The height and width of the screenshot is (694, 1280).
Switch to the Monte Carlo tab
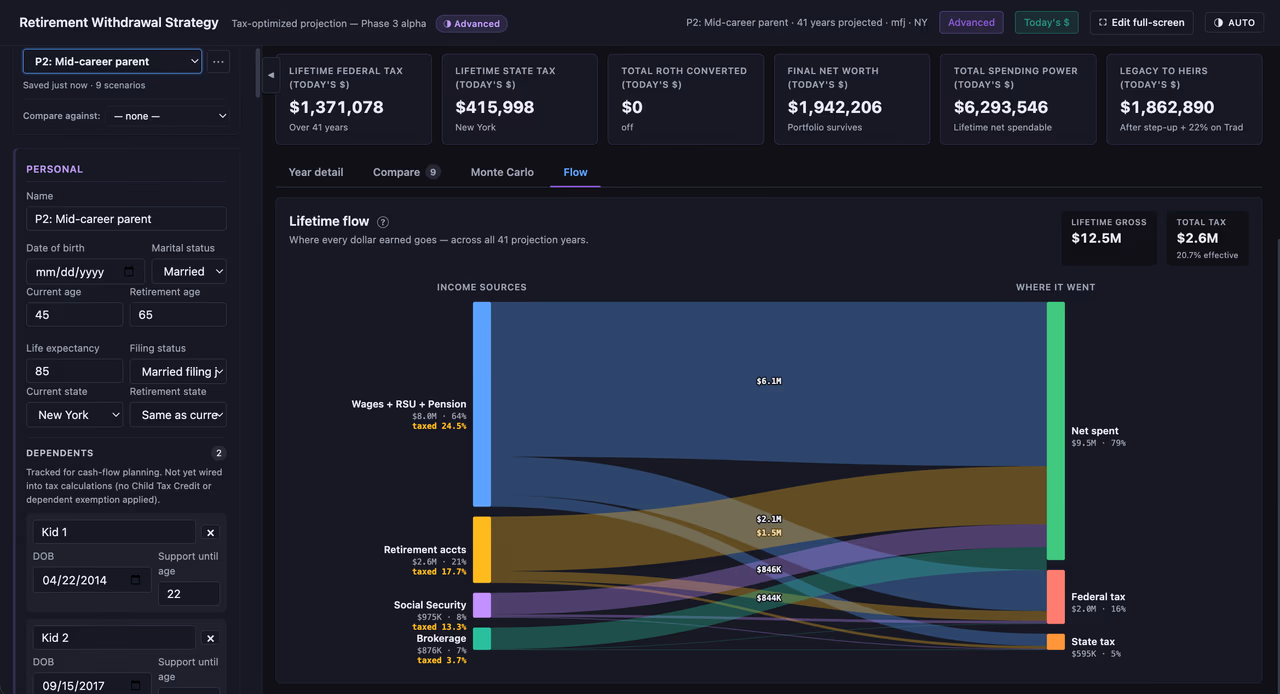(x=502, y=172)
